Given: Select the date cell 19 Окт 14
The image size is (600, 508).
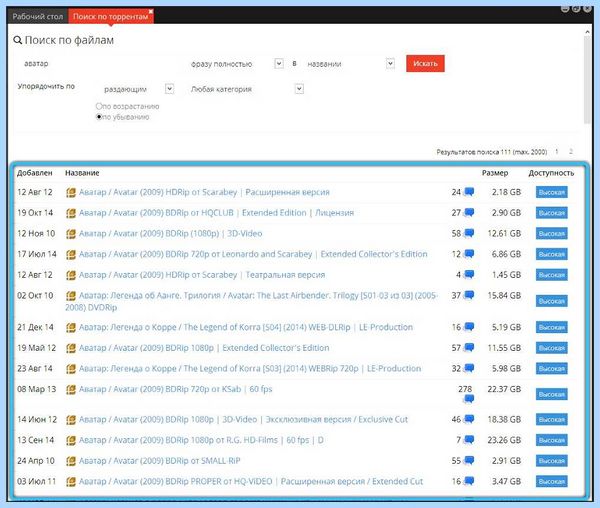Looking at the screenshot, I should coord(35,213).
